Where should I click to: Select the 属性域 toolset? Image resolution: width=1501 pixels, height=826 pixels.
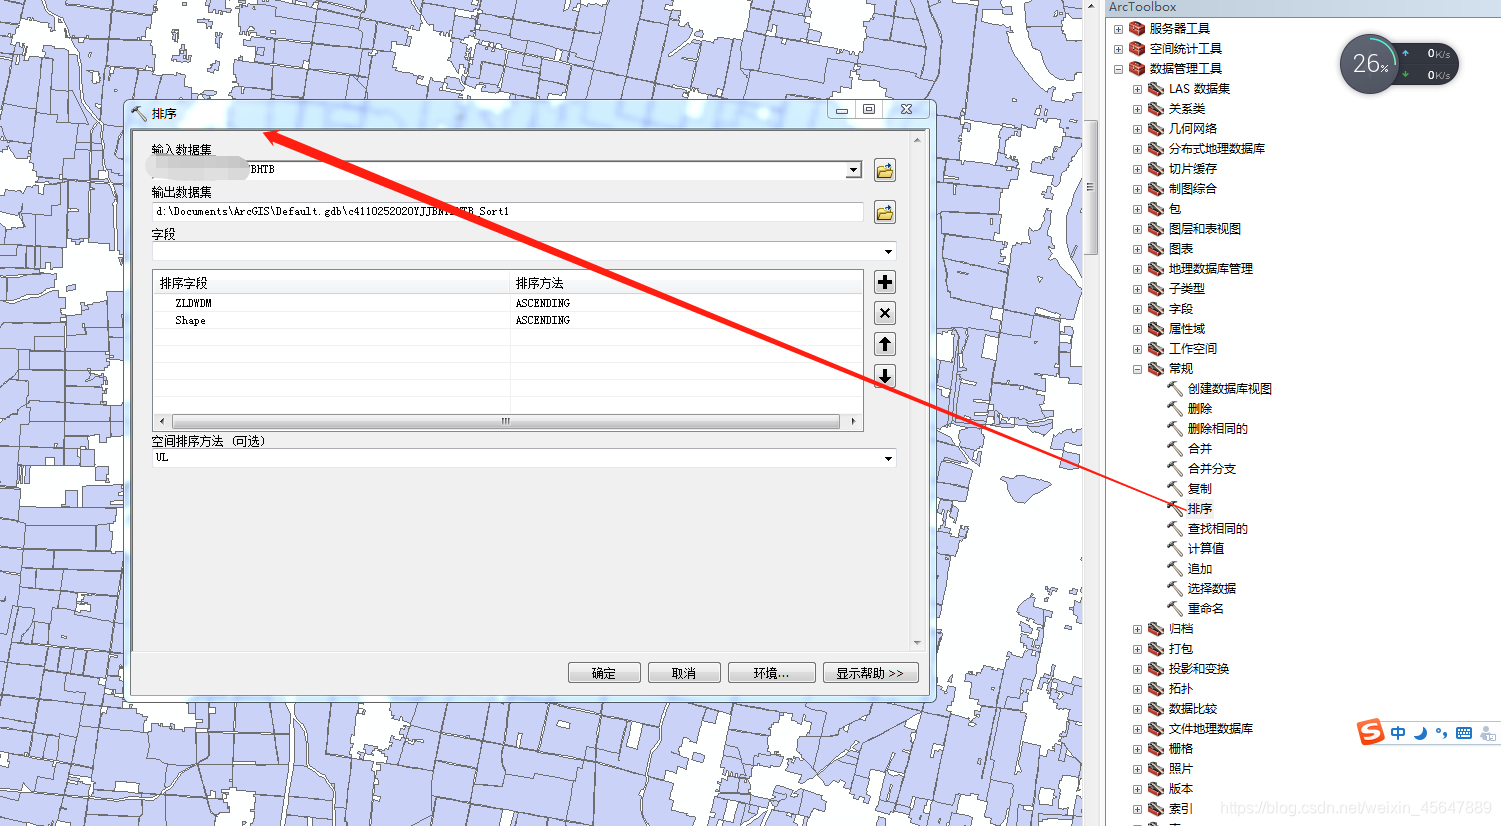click(x=1187, y=329)
